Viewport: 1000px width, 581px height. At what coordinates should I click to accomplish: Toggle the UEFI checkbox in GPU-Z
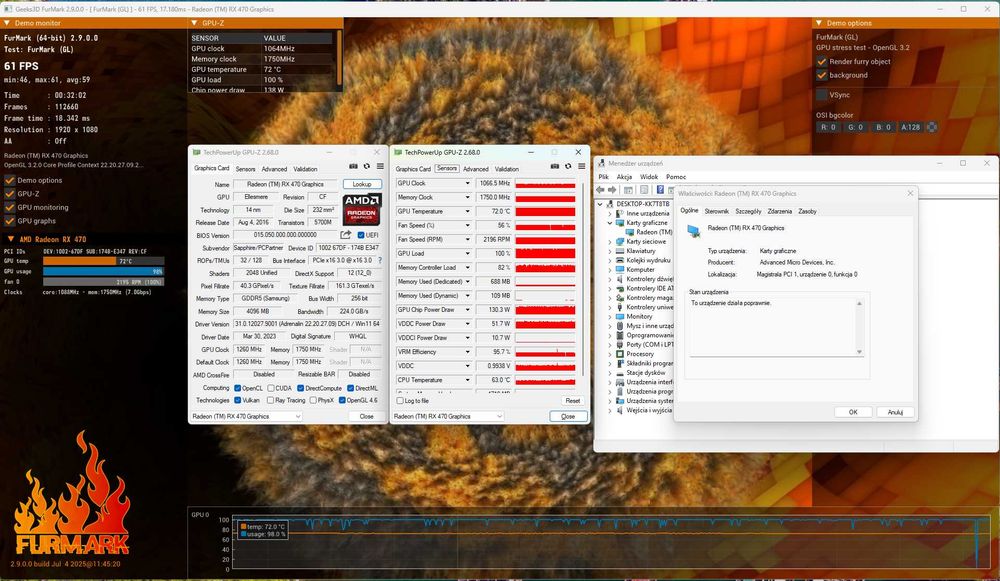point(361,235)
